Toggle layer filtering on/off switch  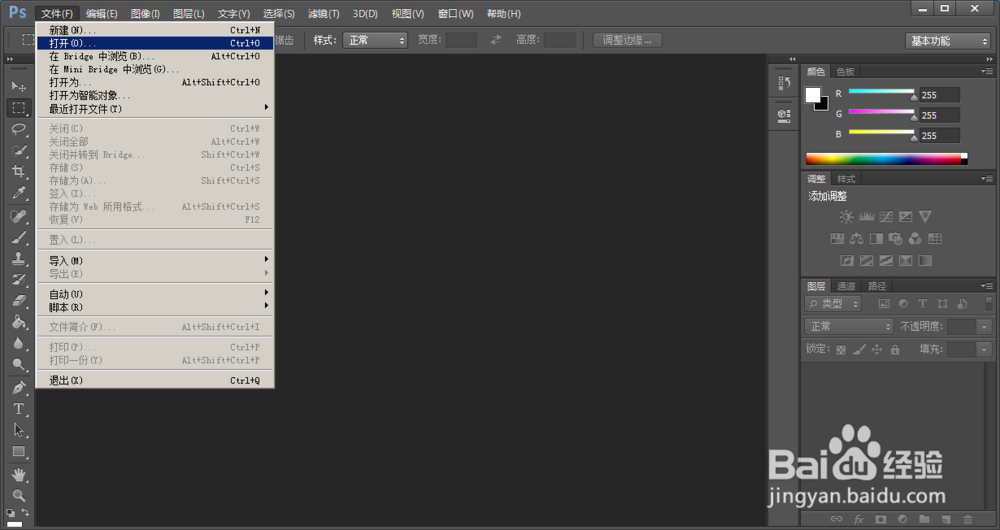(988, 304)
